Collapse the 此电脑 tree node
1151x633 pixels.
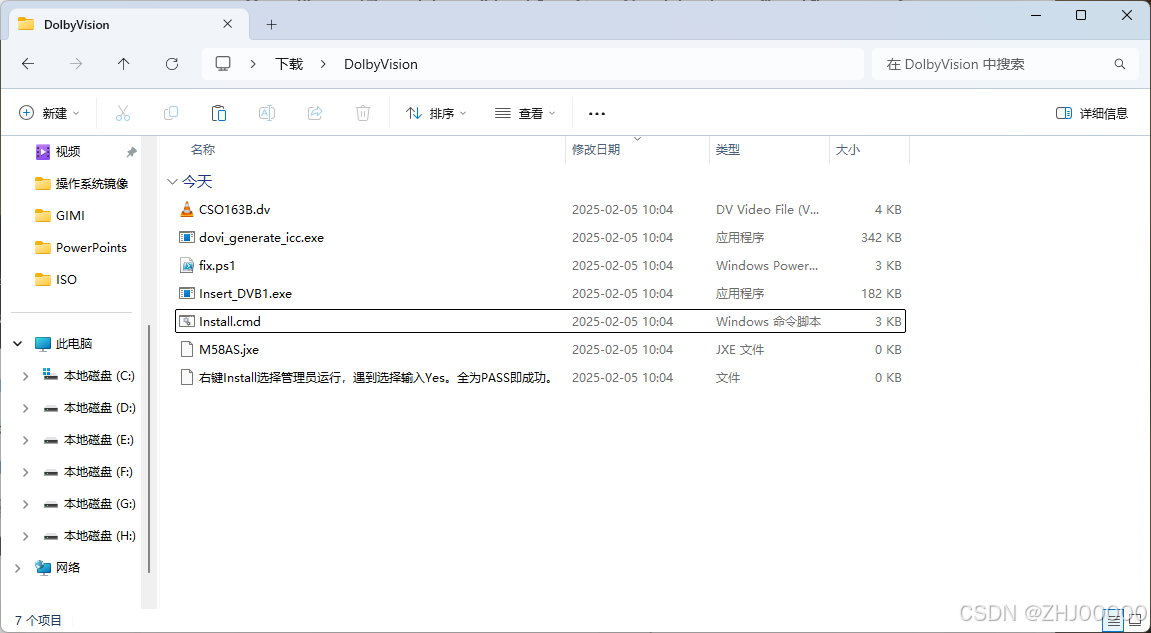tap(18, 344)
